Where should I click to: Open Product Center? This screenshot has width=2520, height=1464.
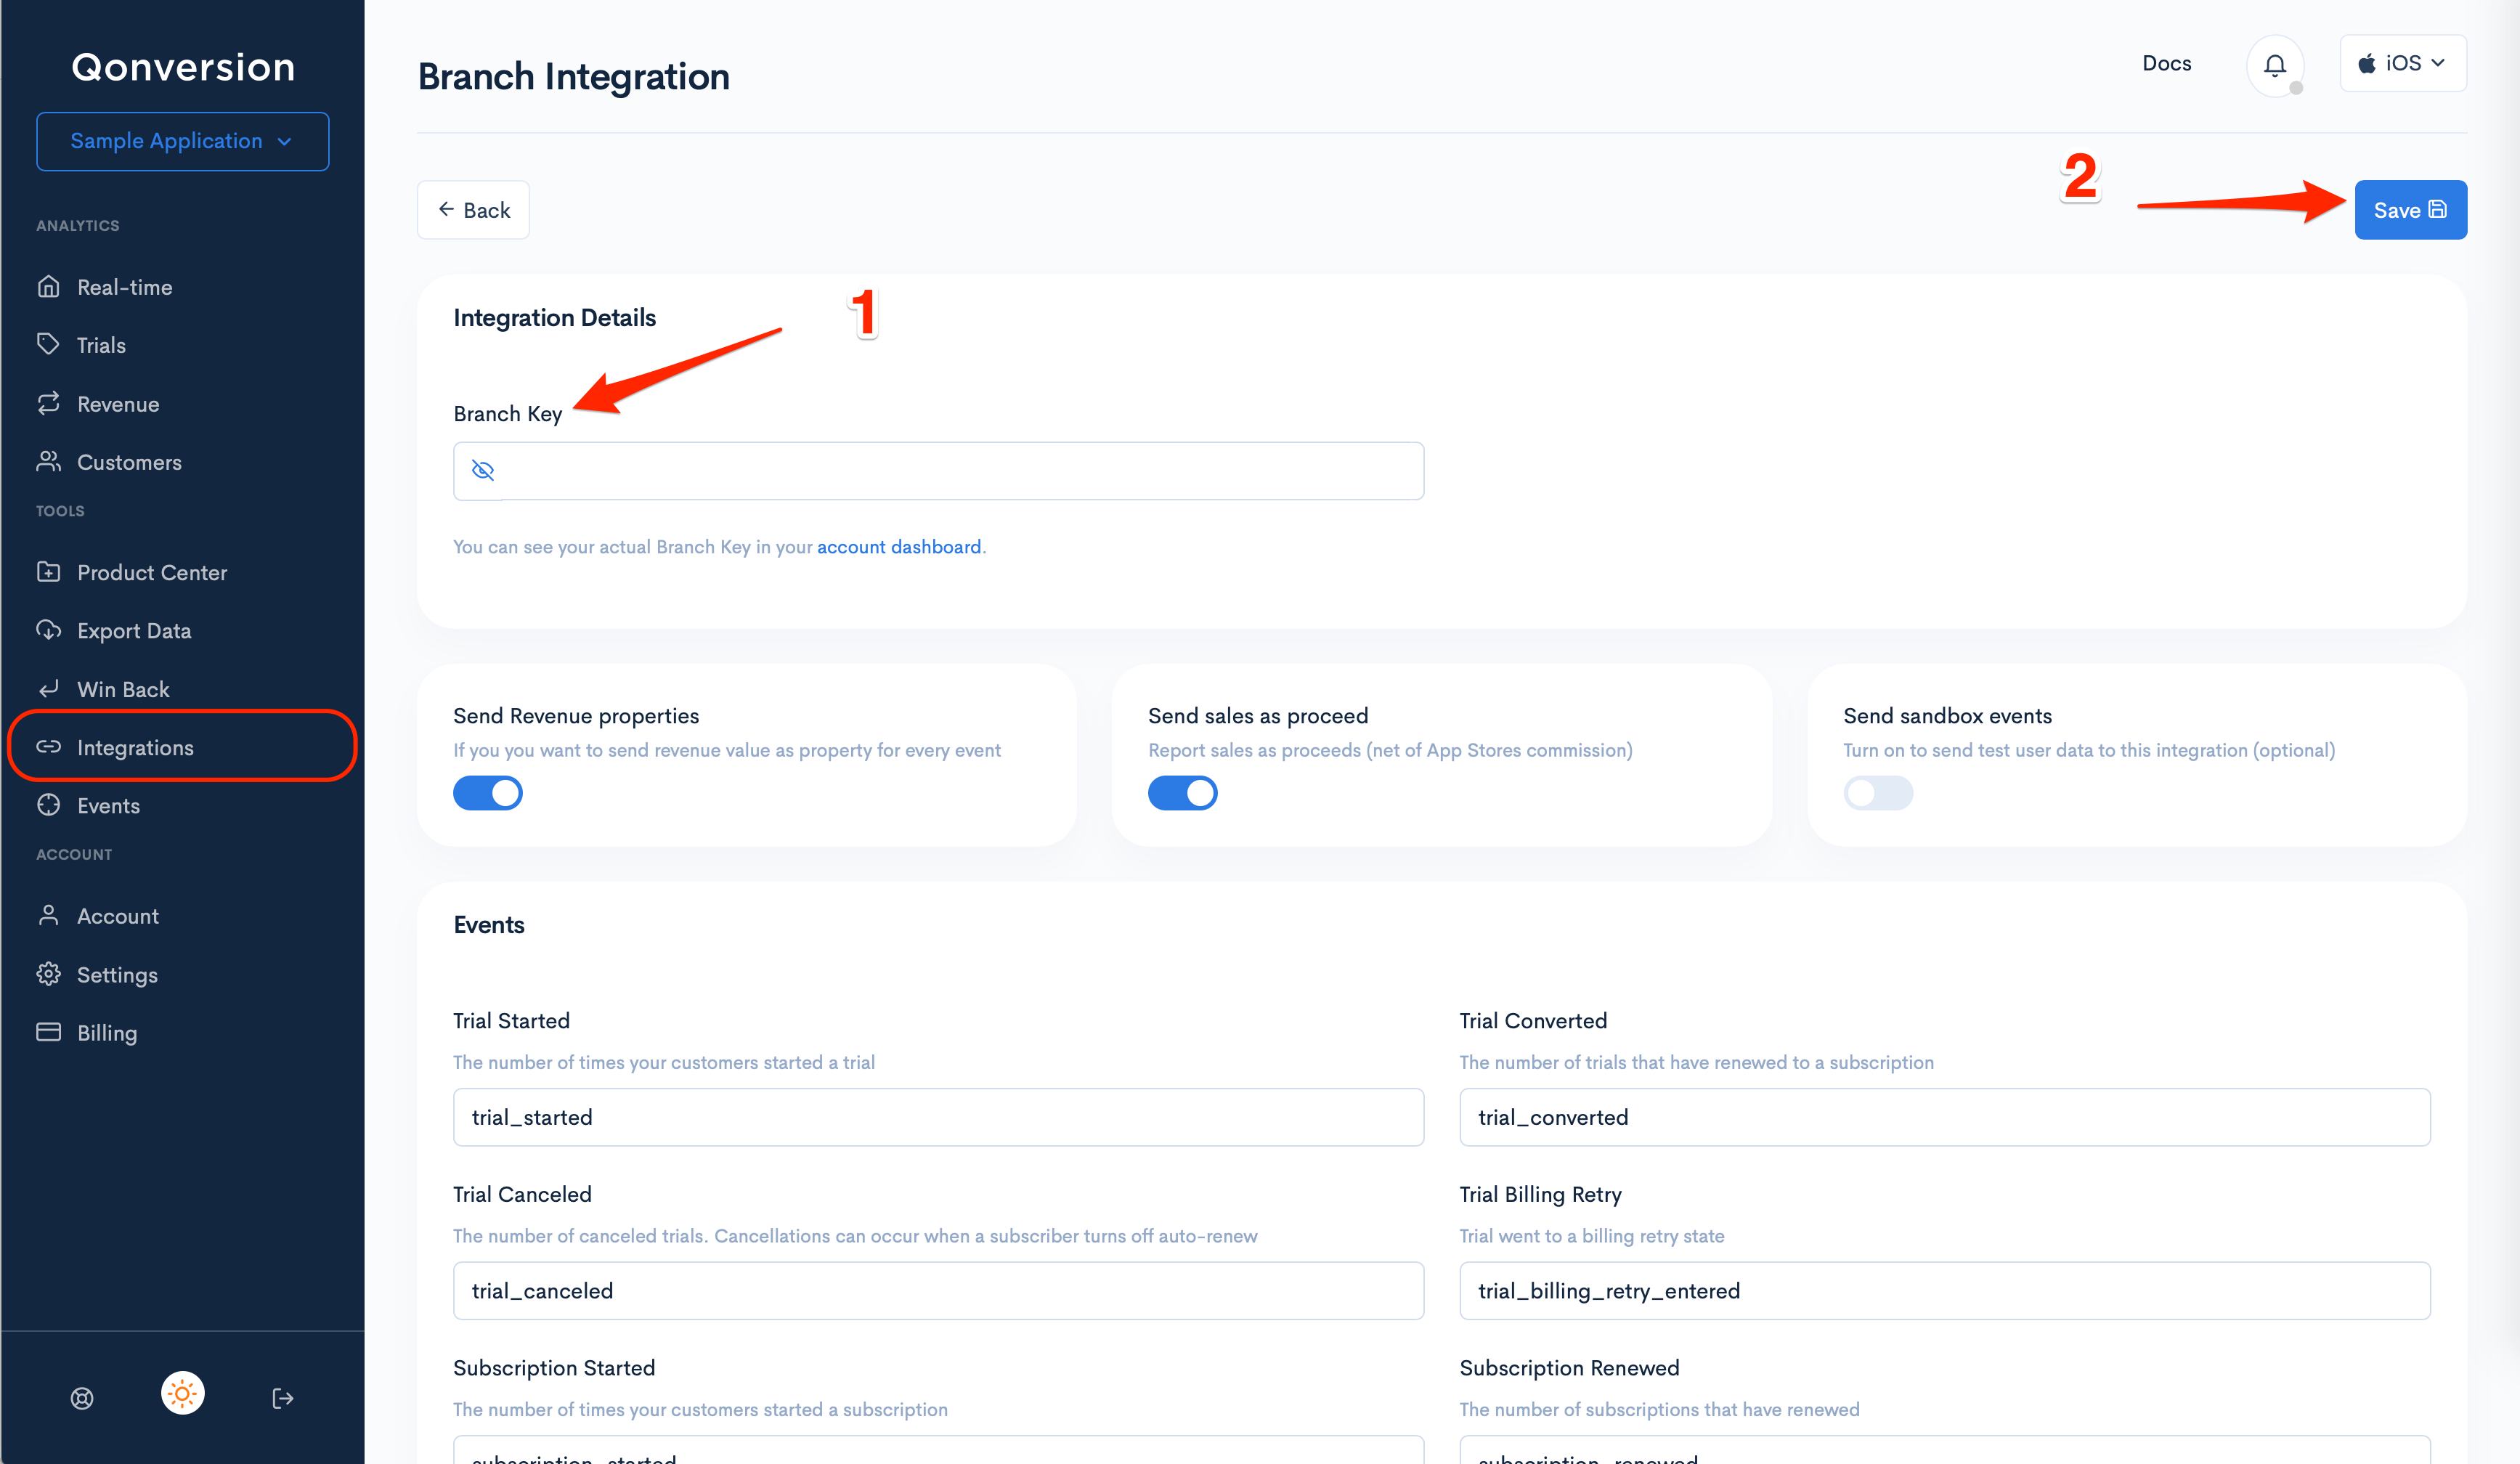pos(152,572)
